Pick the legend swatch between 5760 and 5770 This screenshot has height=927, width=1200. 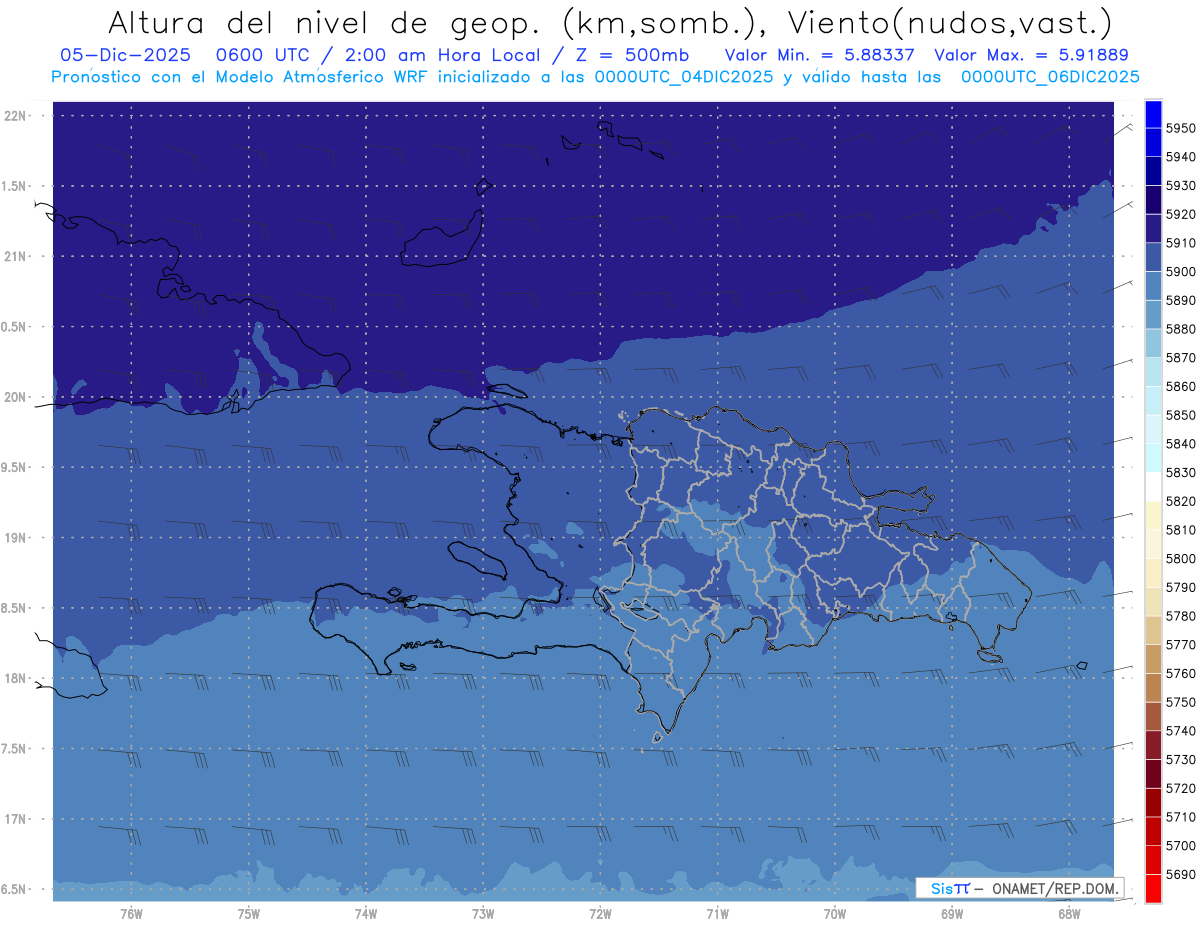tap(1153, 659)
